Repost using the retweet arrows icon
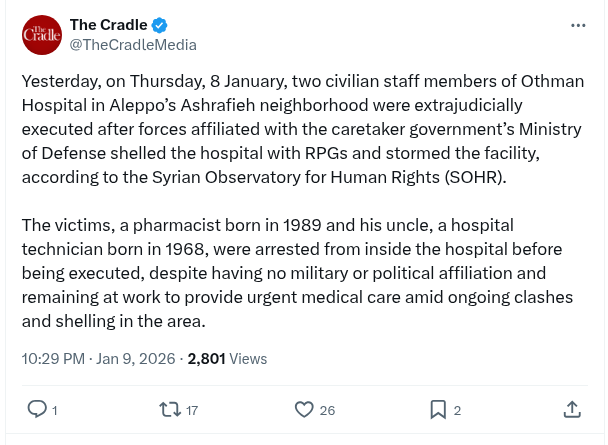608x445 pixels. point(171,409)
